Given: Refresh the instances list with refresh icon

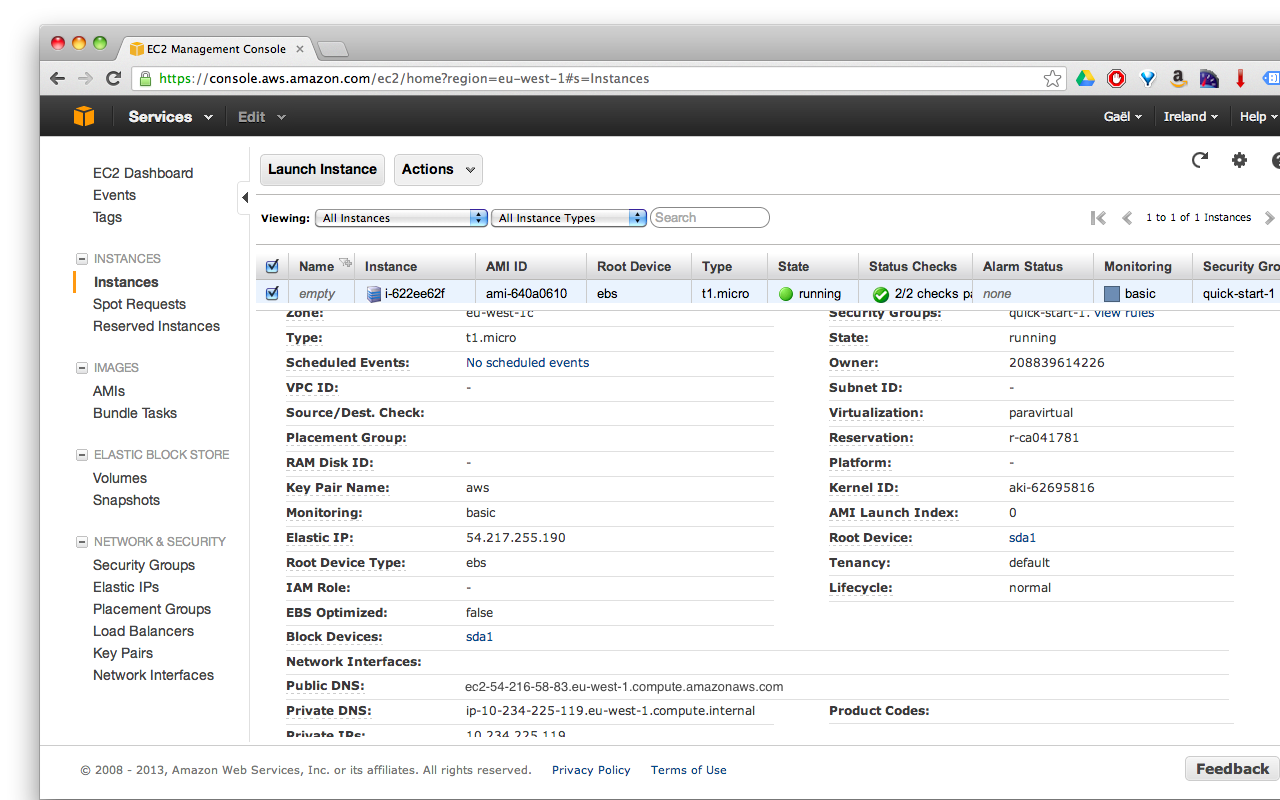Looking at the screenshot, I should tap(1199, 160).
